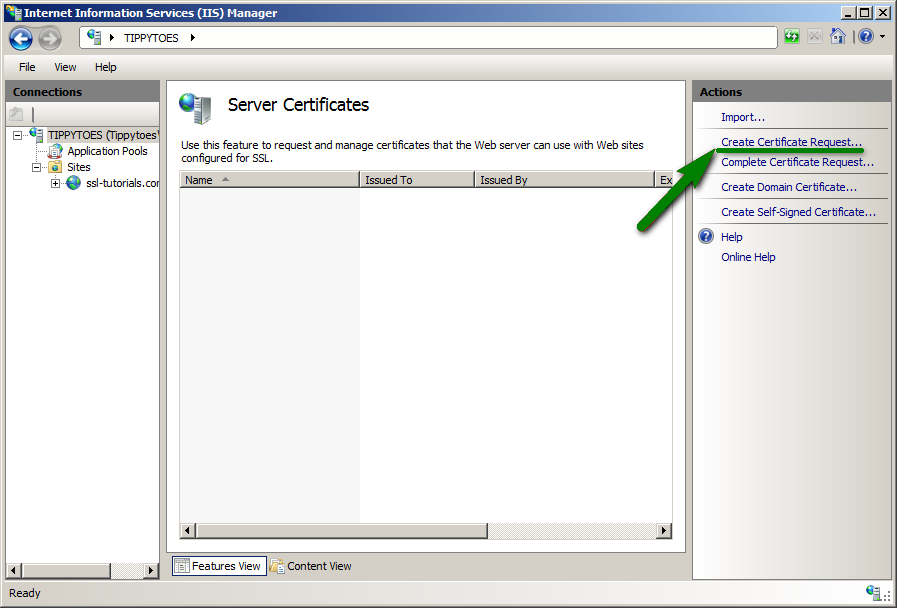The width and height of the screenshot is (897, 608).
Task: Click the ssl-tutorials site globe icon
Action: pyautogui.click(x=73, y=183)
